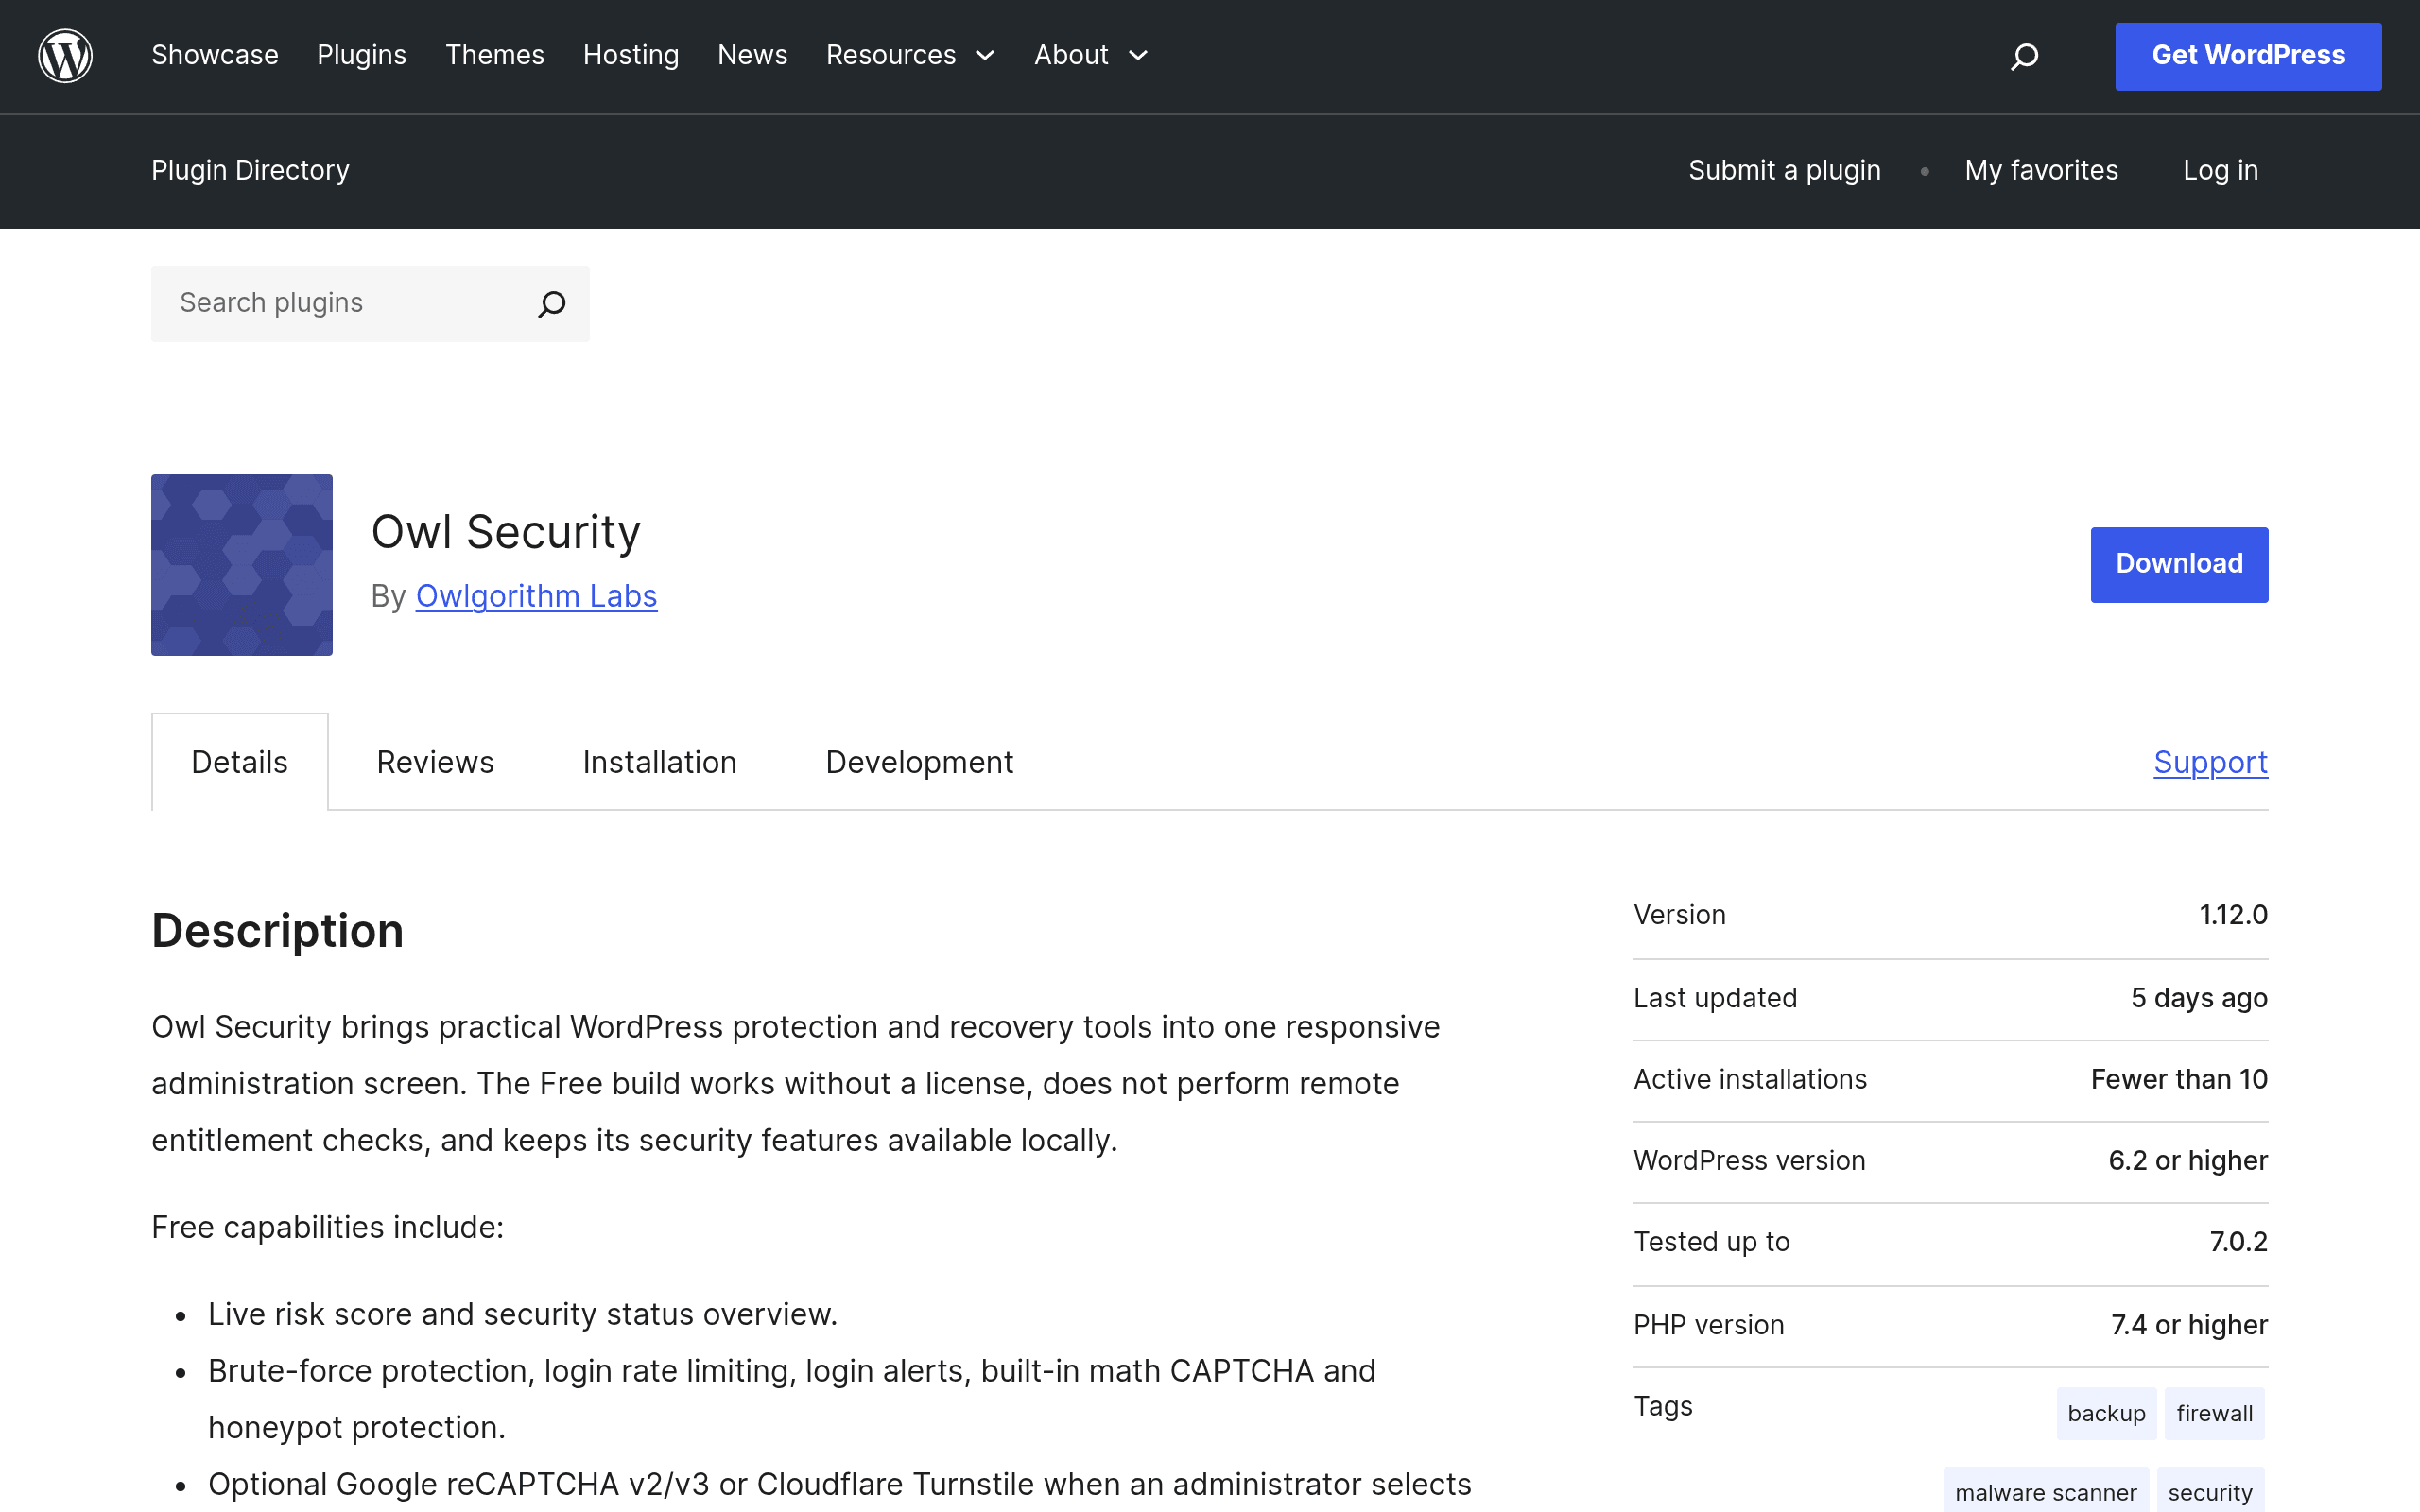2420x1512 pixels.
Task: Click the firewall tag
Action: [x=2214, y=1413]
